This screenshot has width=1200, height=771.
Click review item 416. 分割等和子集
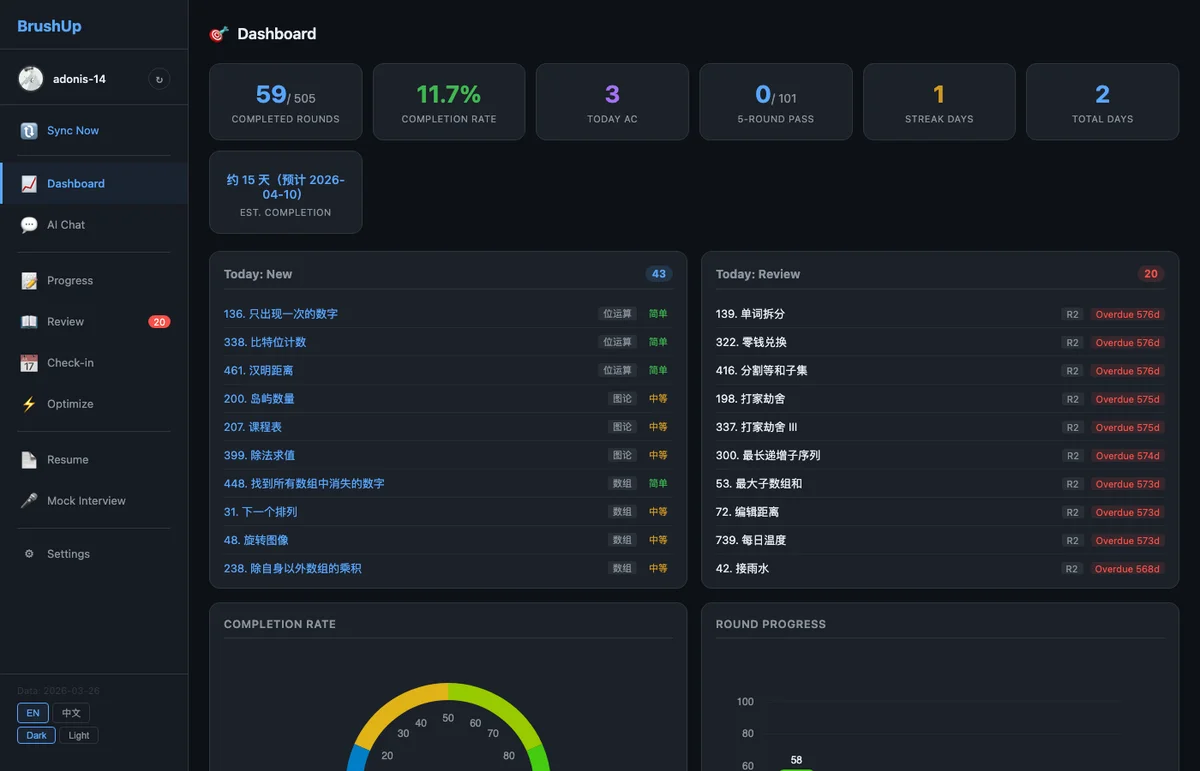click(x=762, y=371)
